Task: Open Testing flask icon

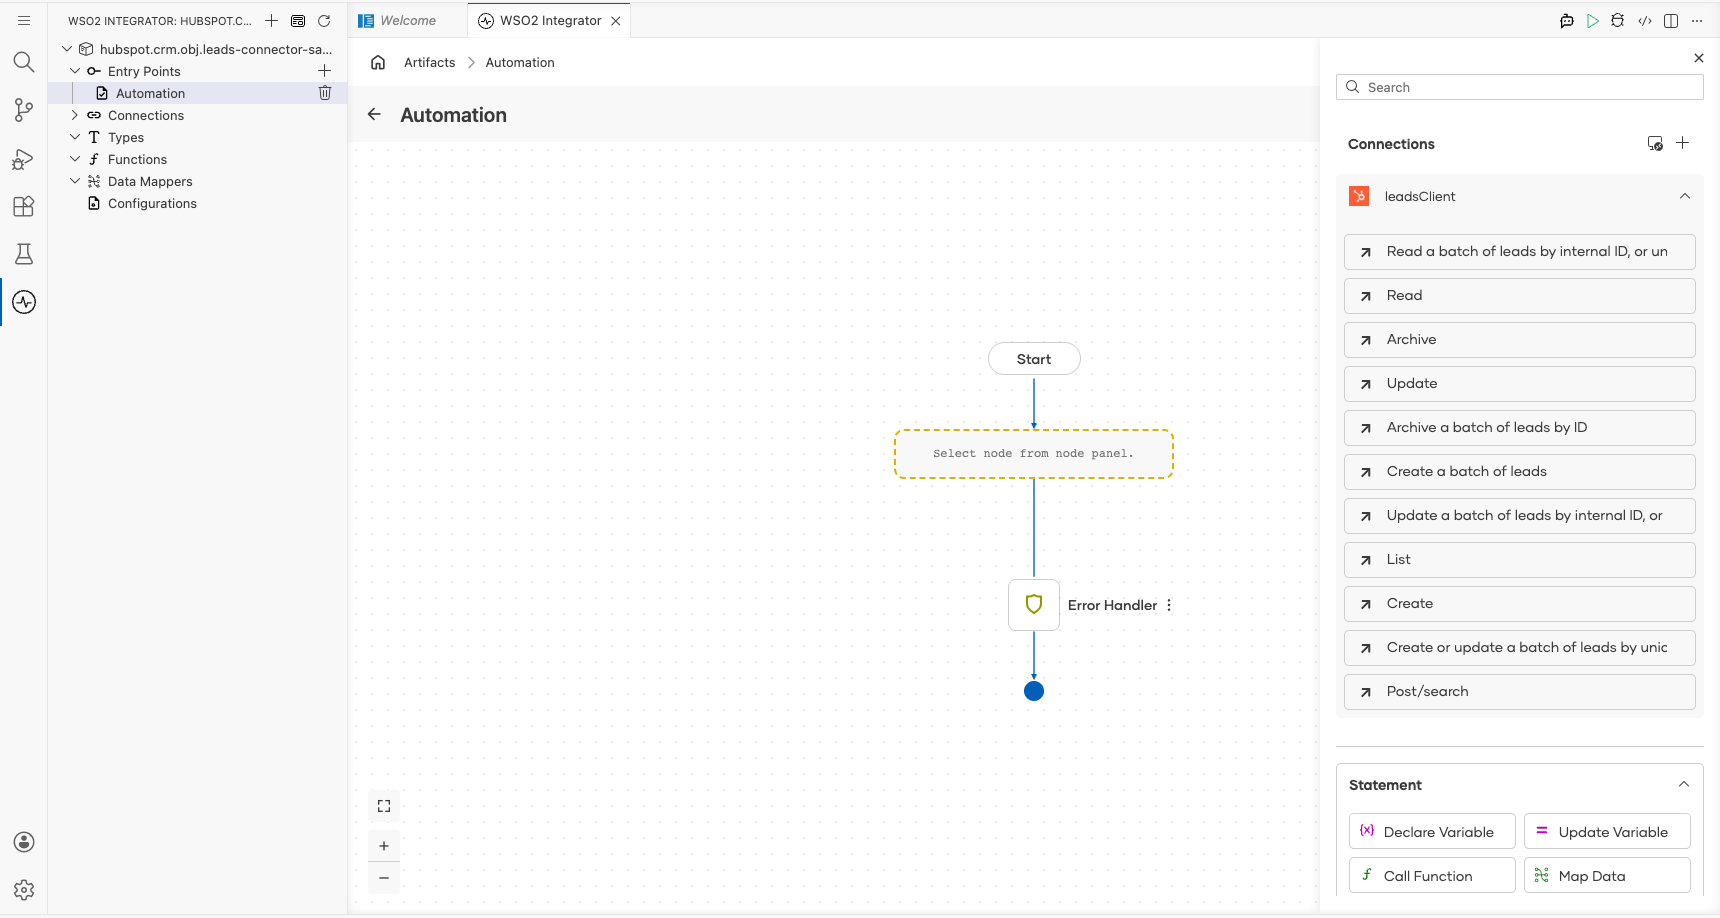Action: (x=24, y=254)
